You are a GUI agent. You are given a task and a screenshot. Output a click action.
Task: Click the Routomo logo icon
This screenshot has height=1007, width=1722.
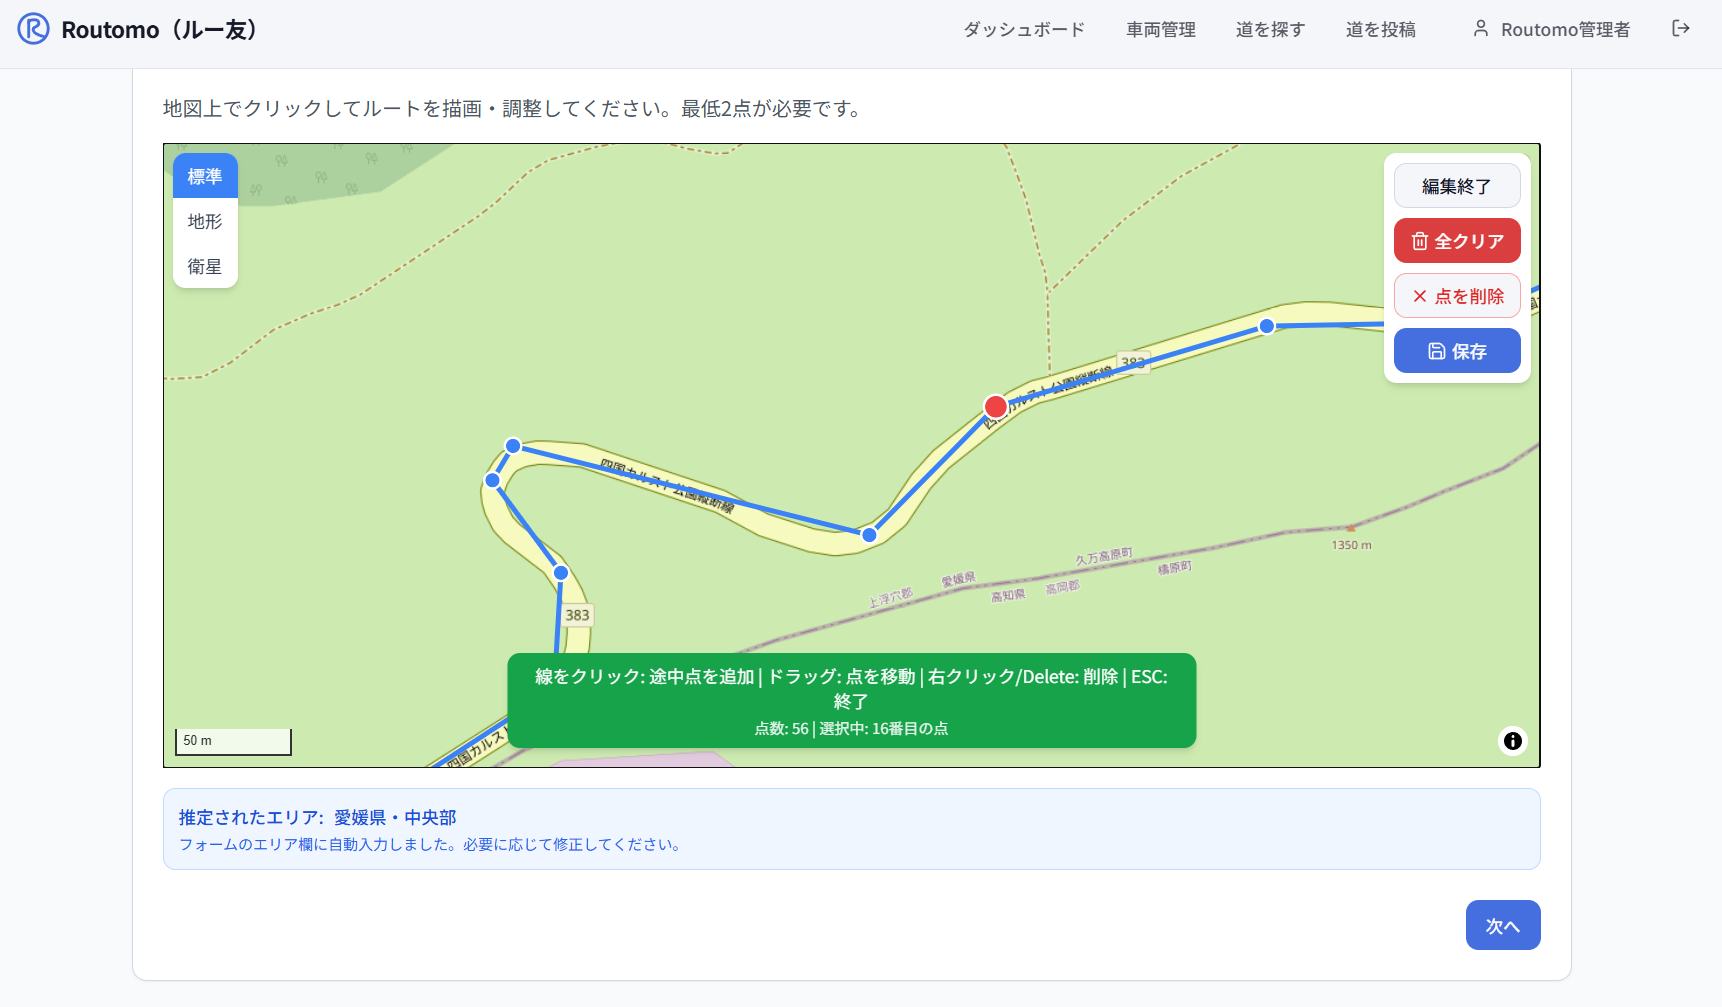coord(33,29)
